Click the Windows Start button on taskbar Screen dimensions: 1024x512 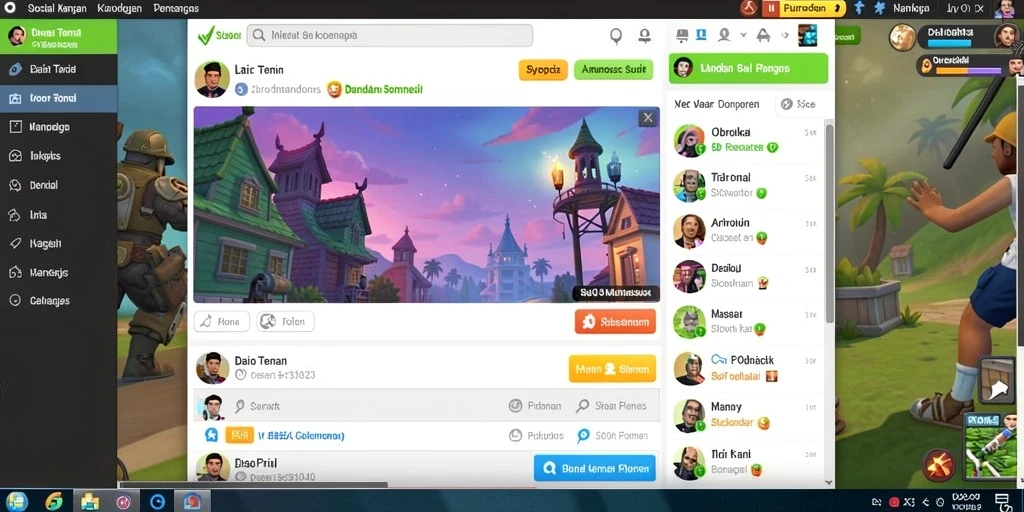click(16, 501)
